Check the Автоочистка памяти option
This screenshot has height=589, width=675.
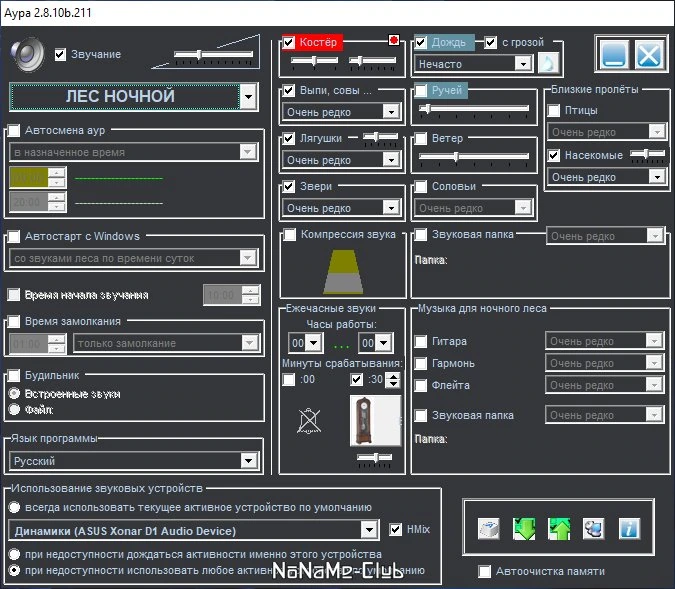pyautogui.click(x=485, y=571)
